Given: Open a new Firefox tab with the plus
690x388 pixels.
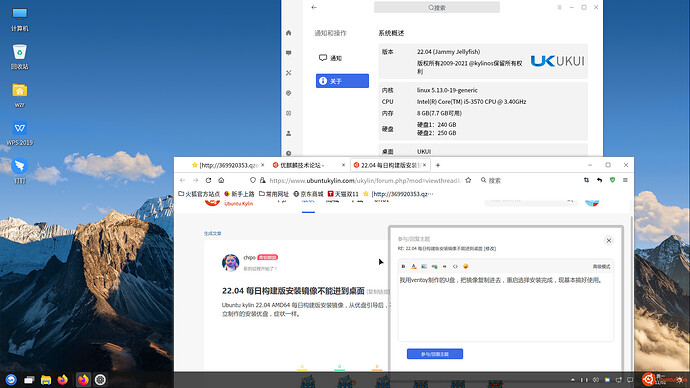Looking at the screenshot, I should [x=437, y=165].
